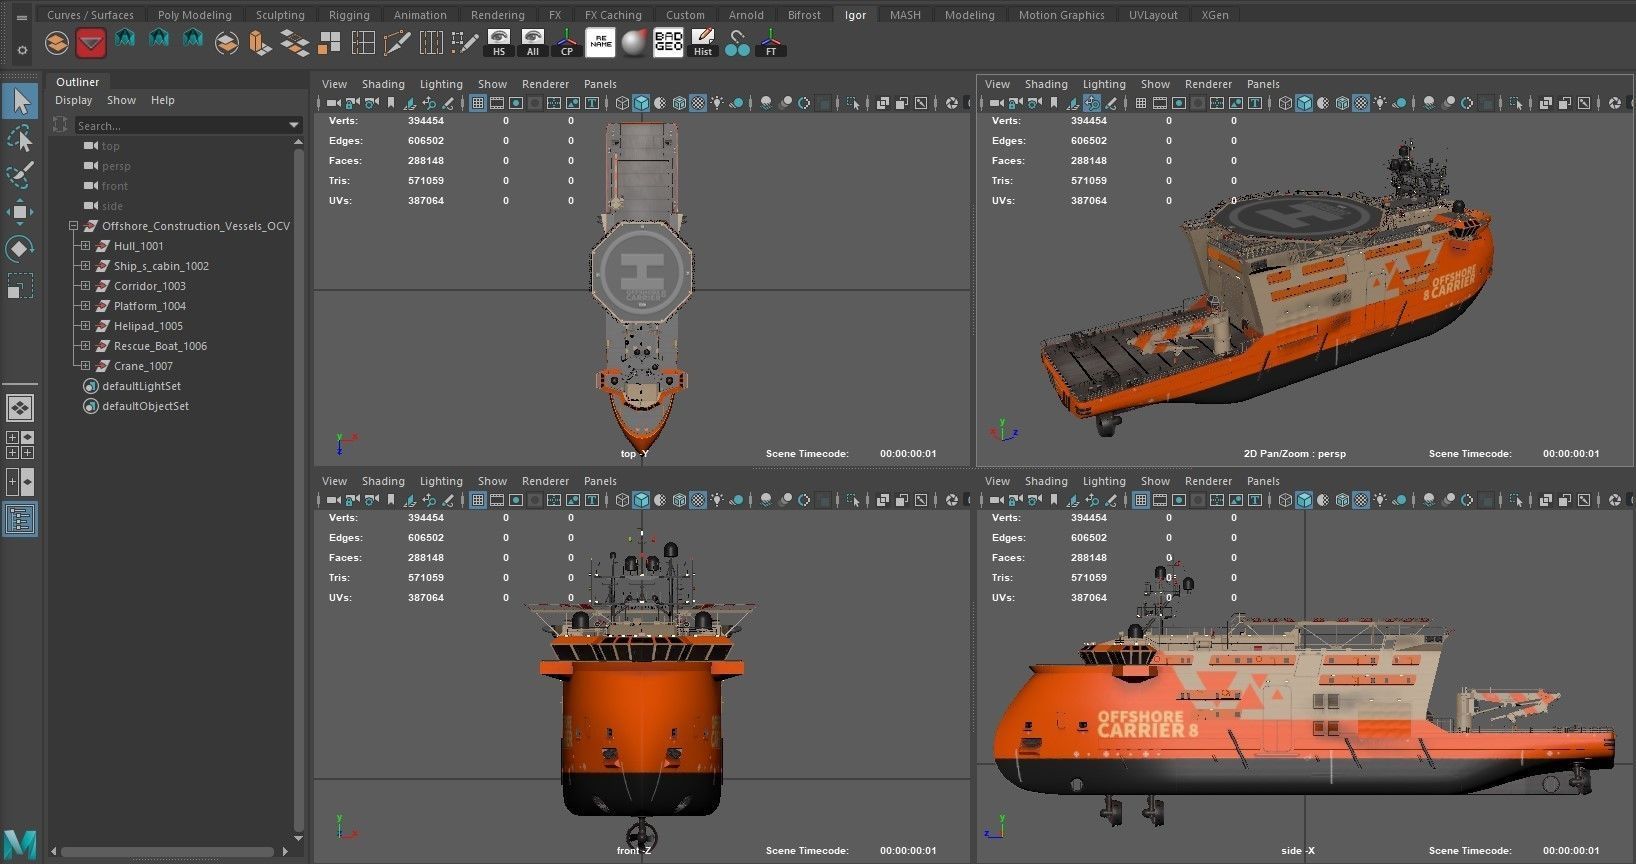Click the HS eye shelf icon
The height and width of the screenshot is (864, 1636).
499,43
